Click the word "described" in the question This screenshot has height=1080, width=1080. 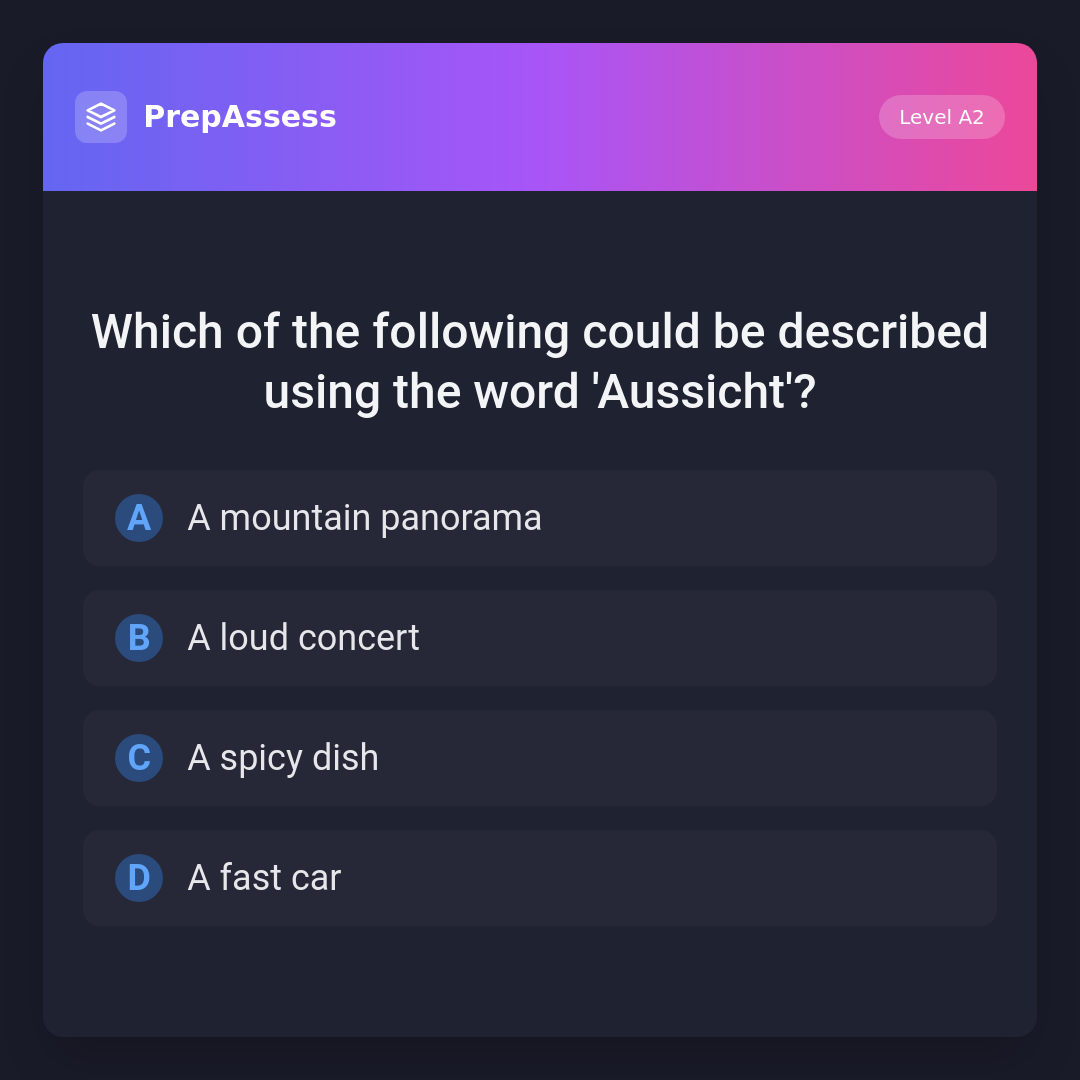[883, 332]
